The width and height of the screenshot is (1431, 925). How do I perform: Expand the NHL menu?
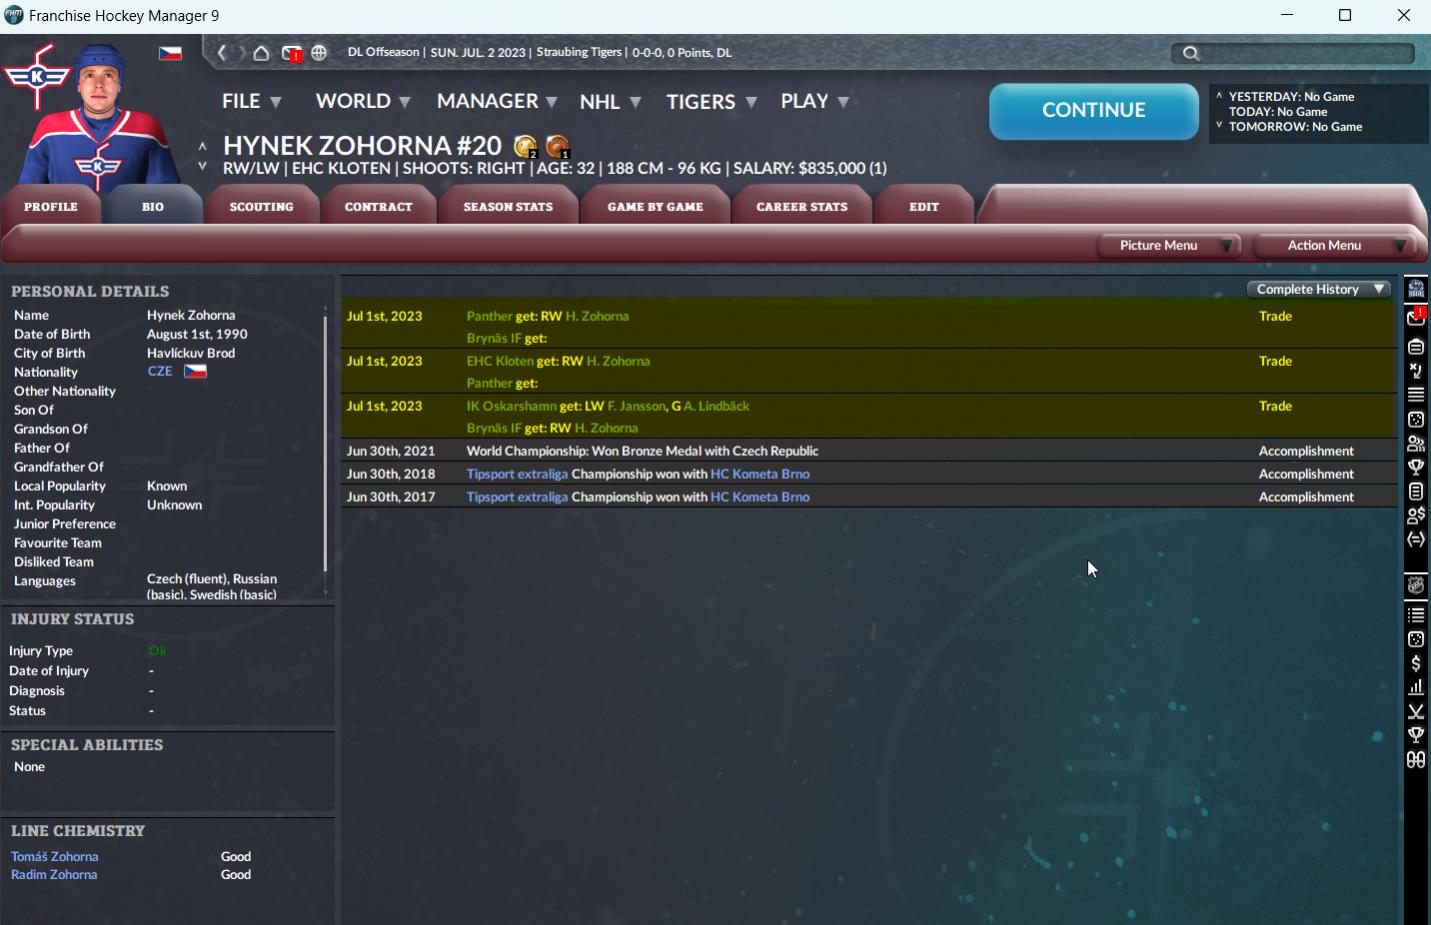click(x=610, y=102)
